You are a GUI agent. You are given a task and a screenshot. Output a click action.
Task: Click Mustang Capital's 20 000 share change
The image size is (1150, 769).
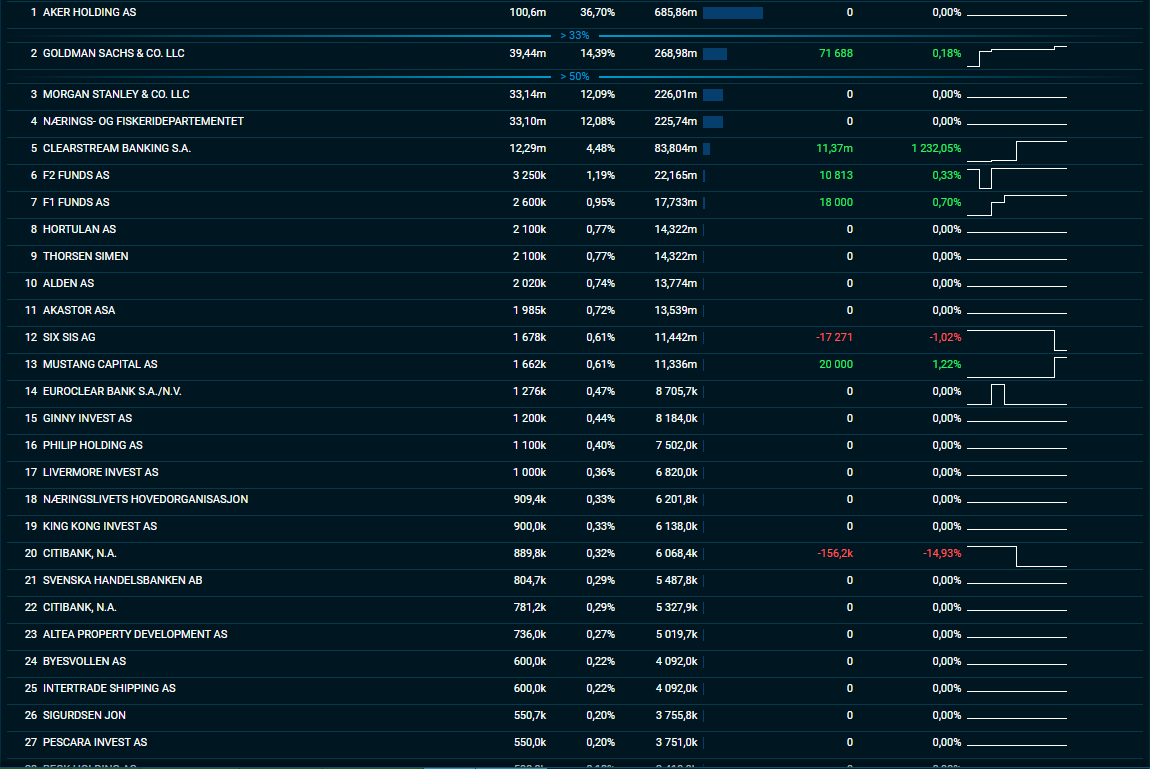tap(836, 365)
